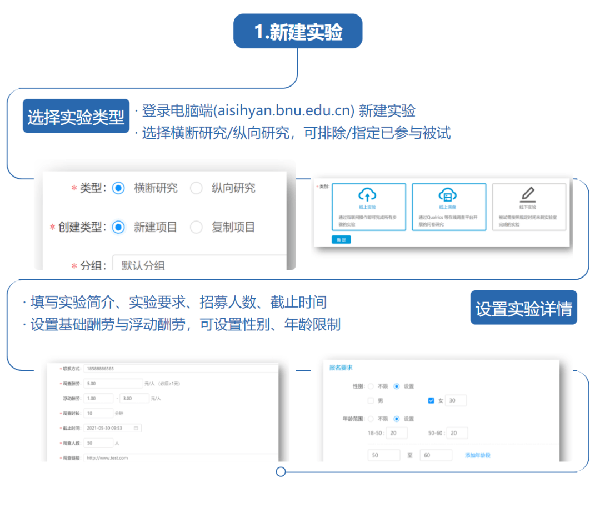Select 不限 for gender restriction
The height and width of the screenshot is (508, 600).
tap(369, 386)
